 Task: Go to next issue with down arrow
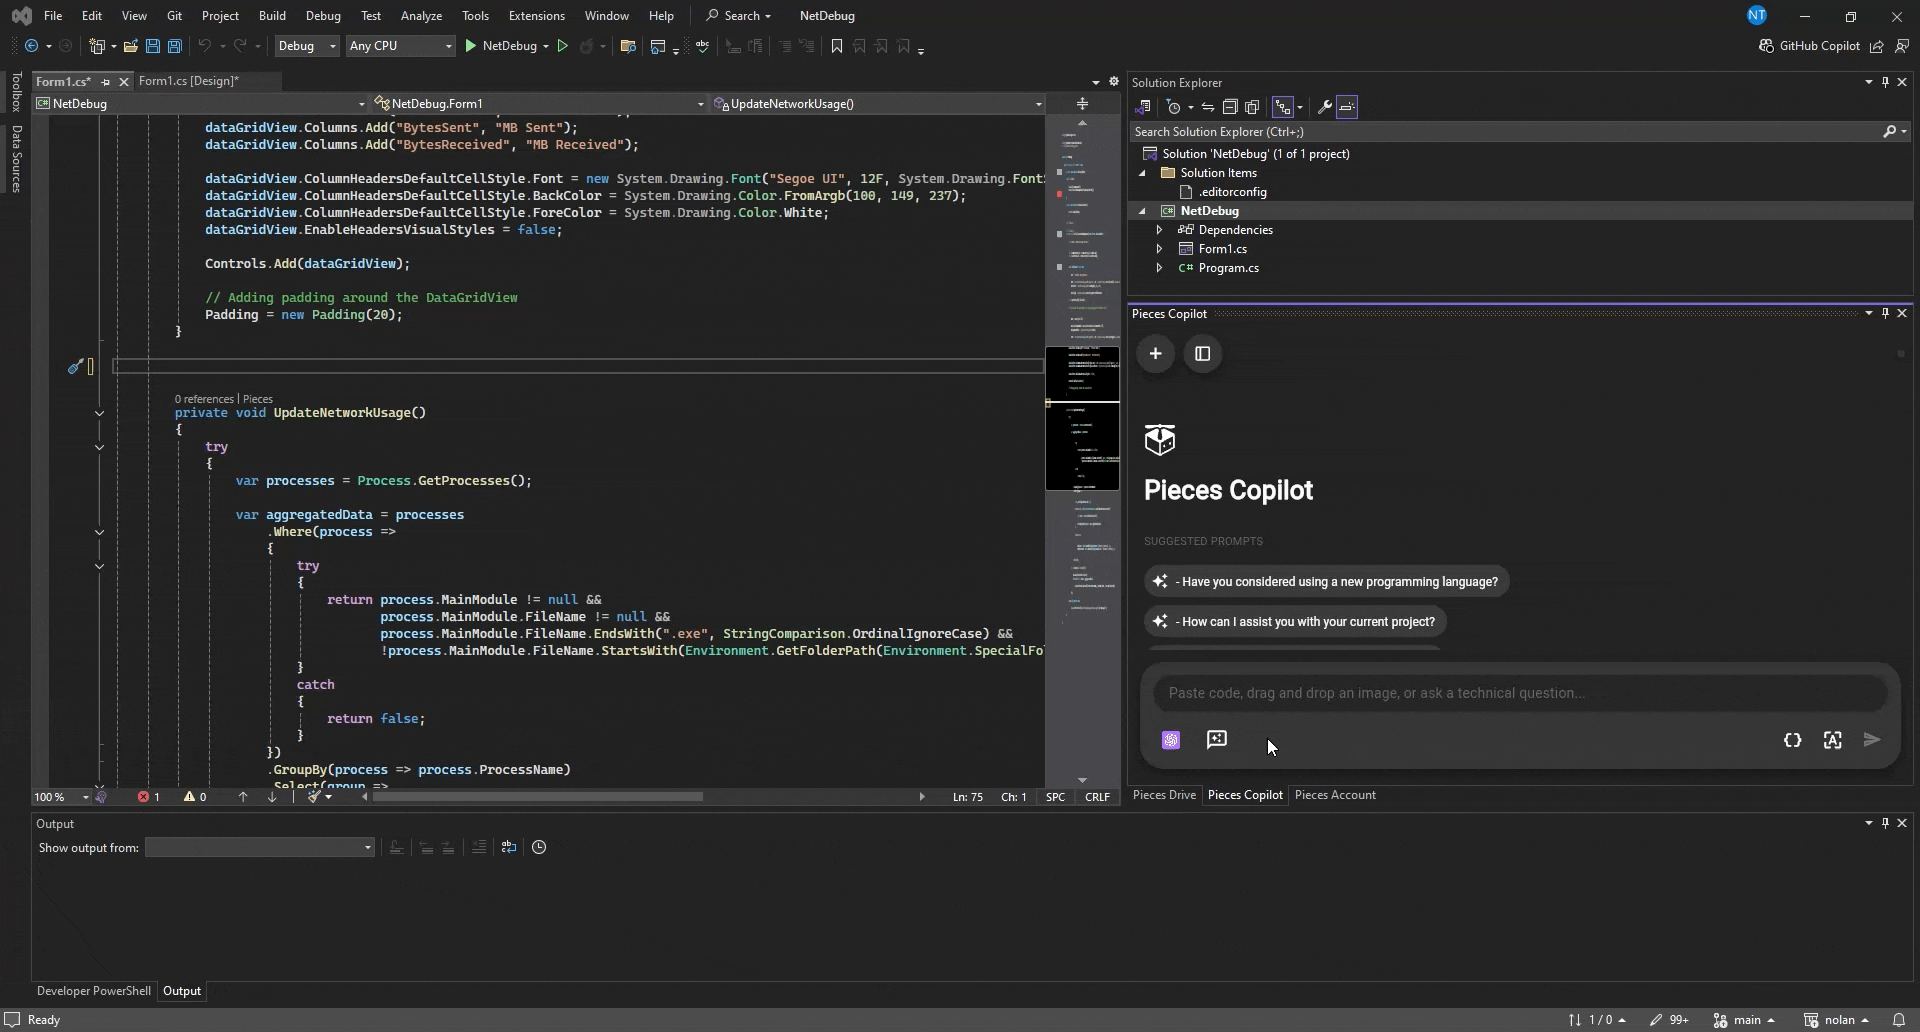point(272,797)
